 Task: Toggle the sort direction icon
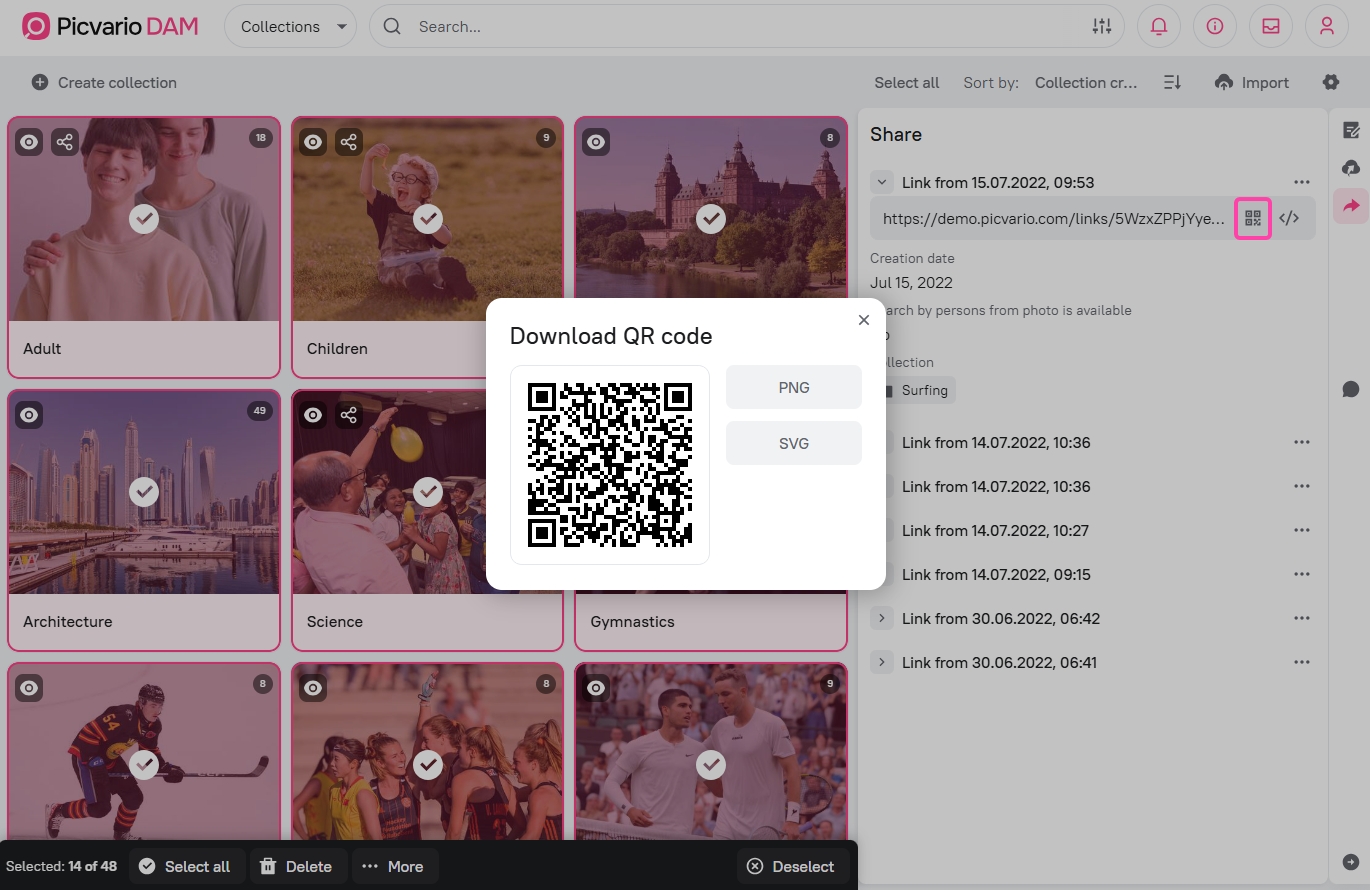pos(1173,83)
